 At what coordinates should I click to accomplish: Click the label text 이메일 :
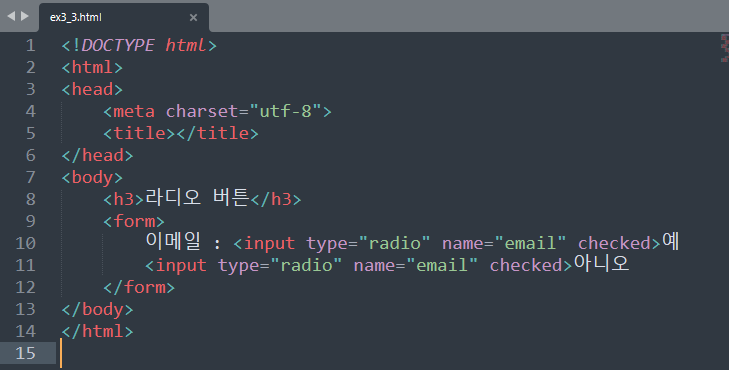click(183, 243)
